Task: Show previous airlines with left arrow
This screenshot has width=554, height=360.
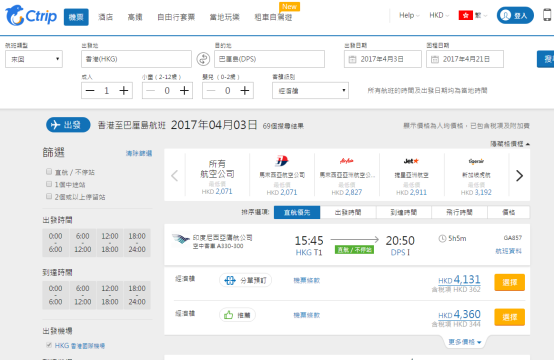Action: [x=175, y=176]
